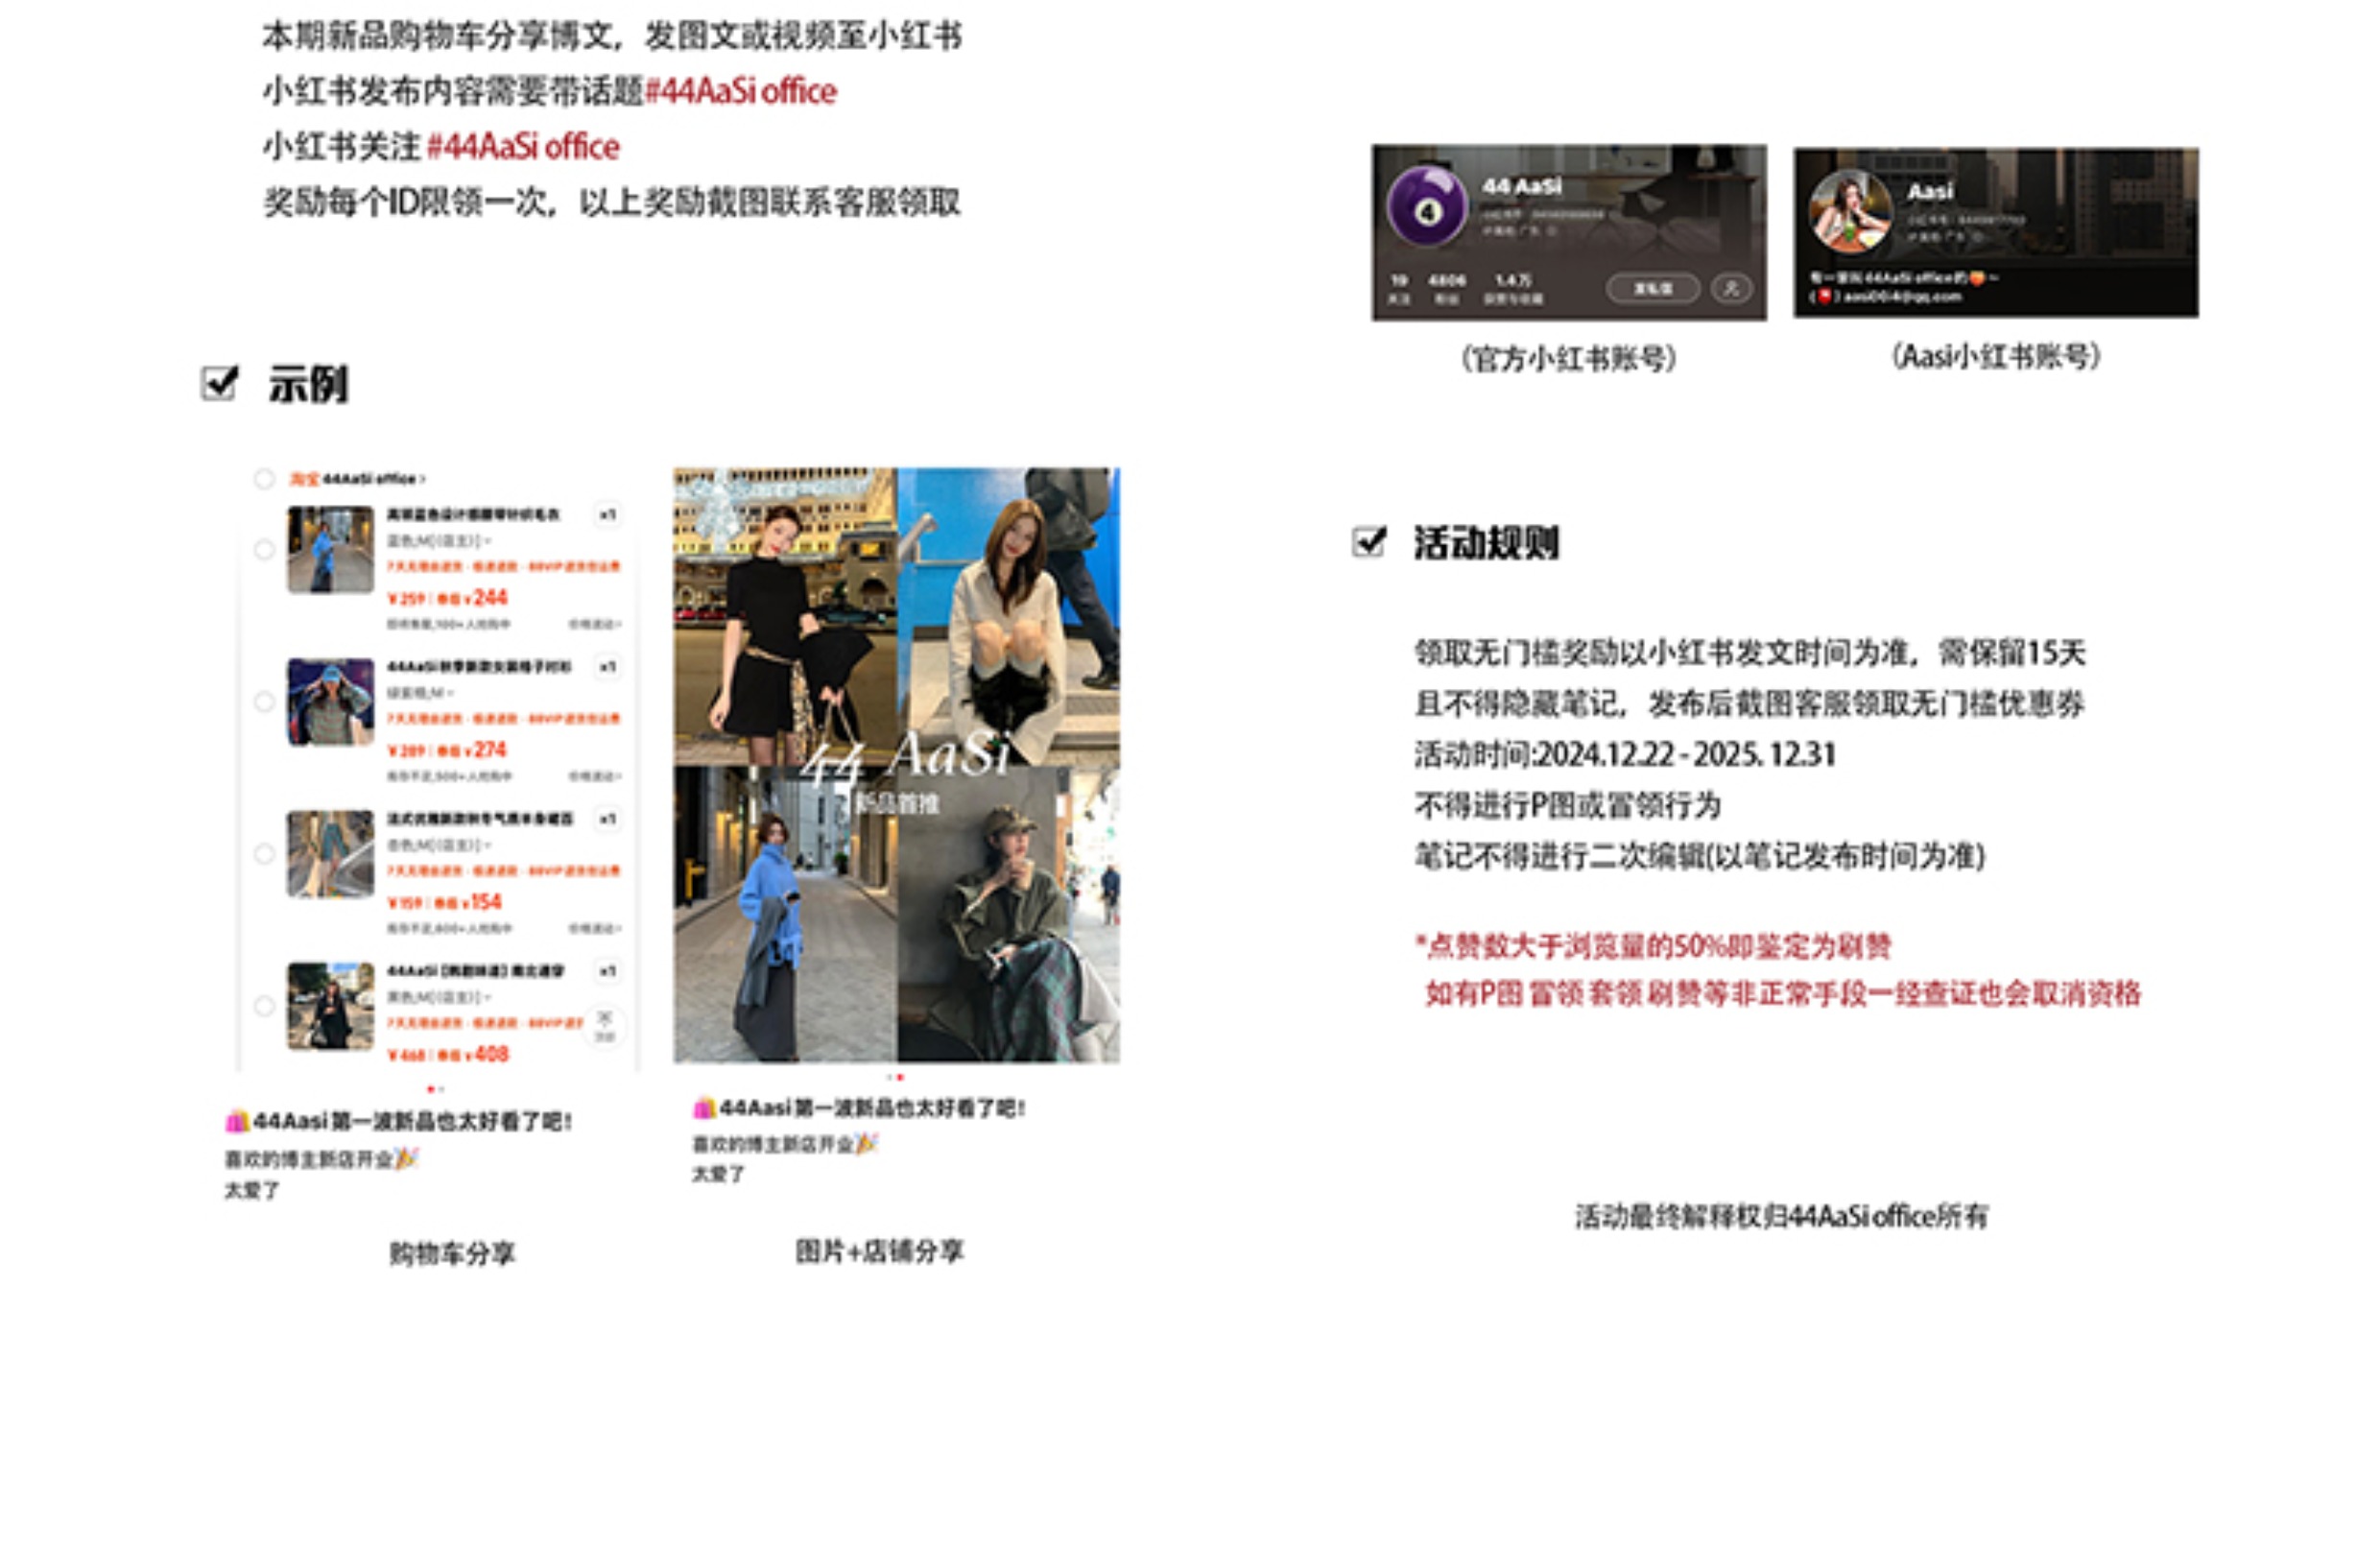Viewport: 2380px width, 1547px height.
Task: Select radio button for the ¥274 shirt item
Action: click(264, 702)
